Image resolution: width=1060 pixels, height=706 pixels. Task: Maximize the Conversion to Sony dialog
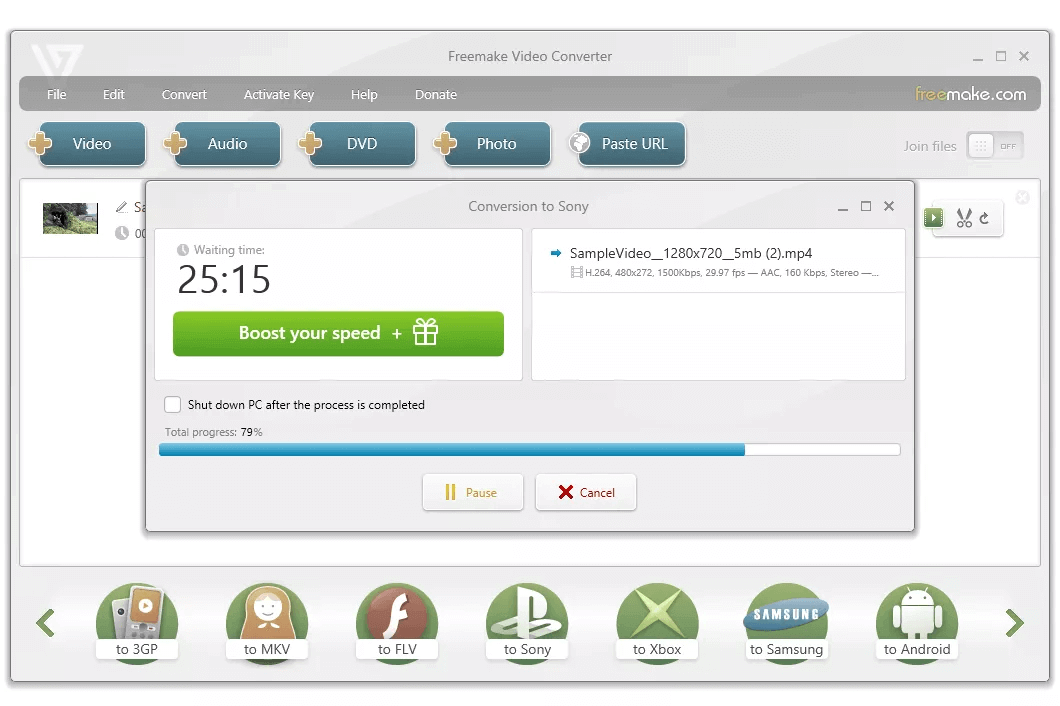tap(866, 206)
